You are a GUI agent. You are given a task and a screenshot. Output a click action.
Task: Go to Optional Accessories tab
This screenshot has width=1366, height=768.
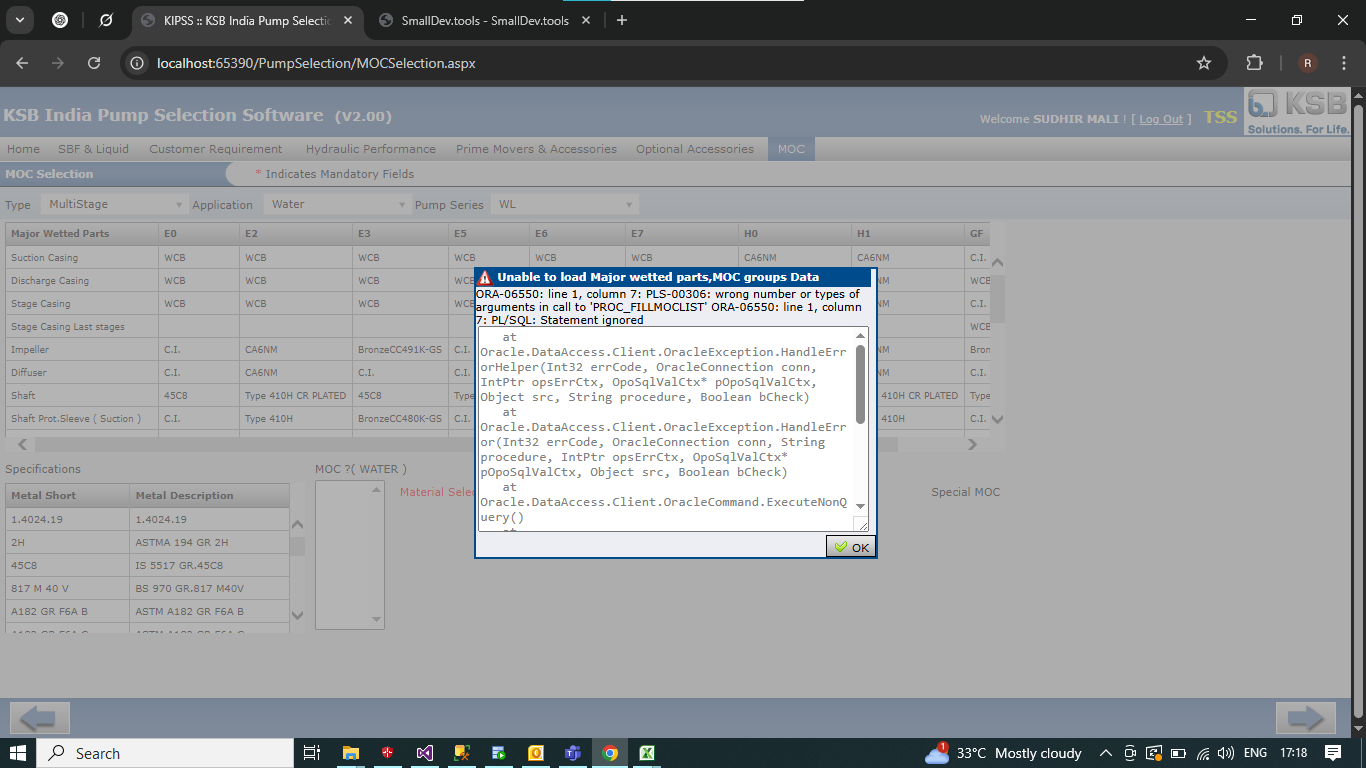695,149
